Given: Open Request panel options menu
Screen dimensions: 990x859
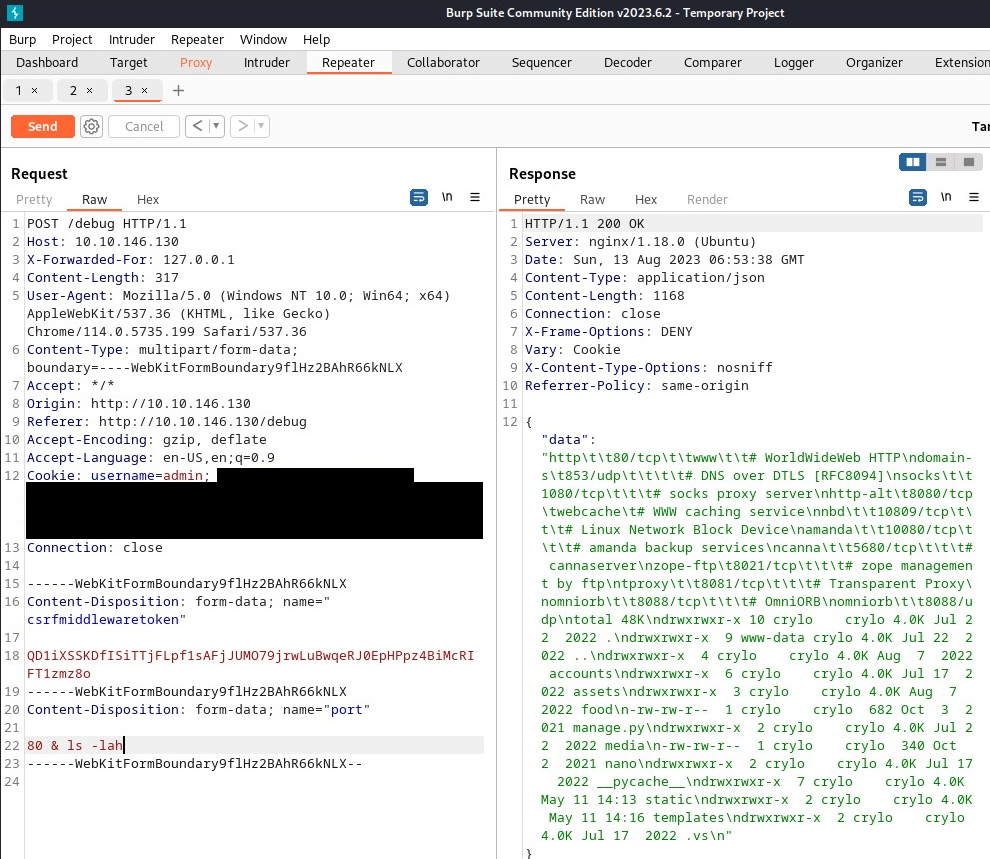Looking at the screenshot, I should (x=475, y=197).
